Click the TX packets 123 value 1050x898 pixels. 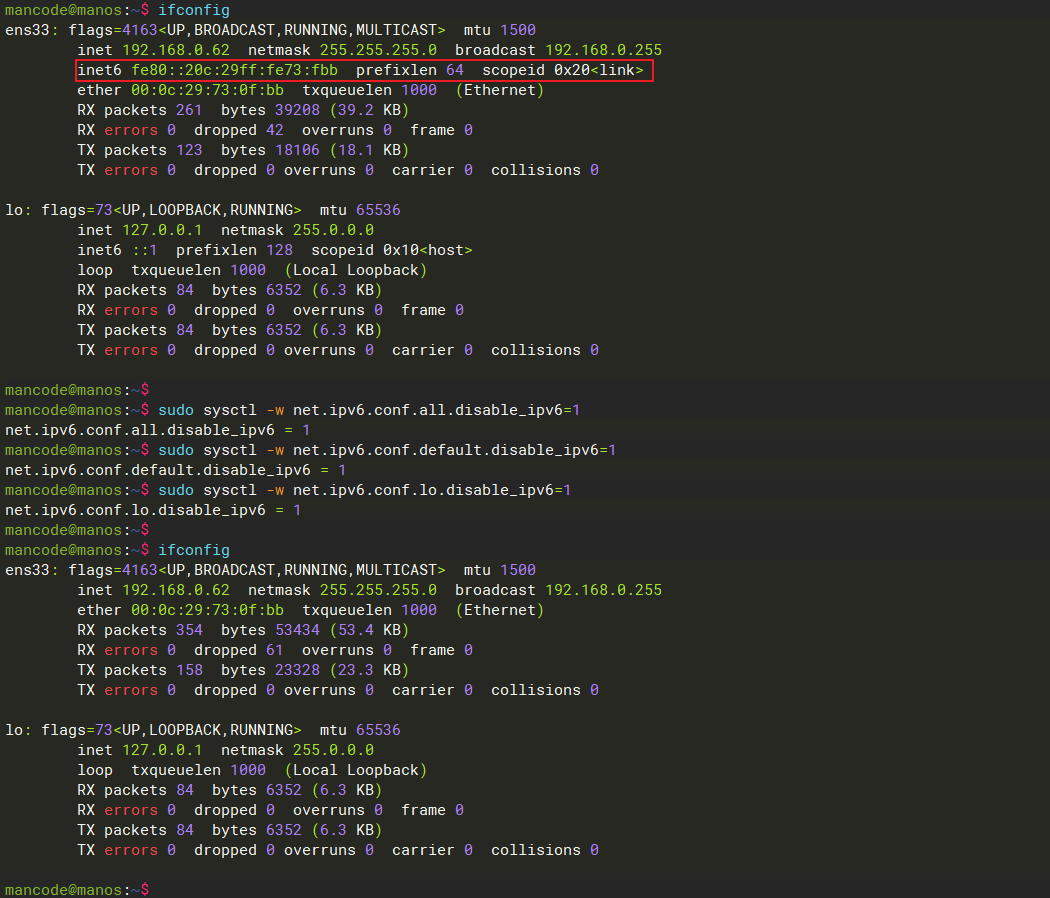[x=188, y=150]
